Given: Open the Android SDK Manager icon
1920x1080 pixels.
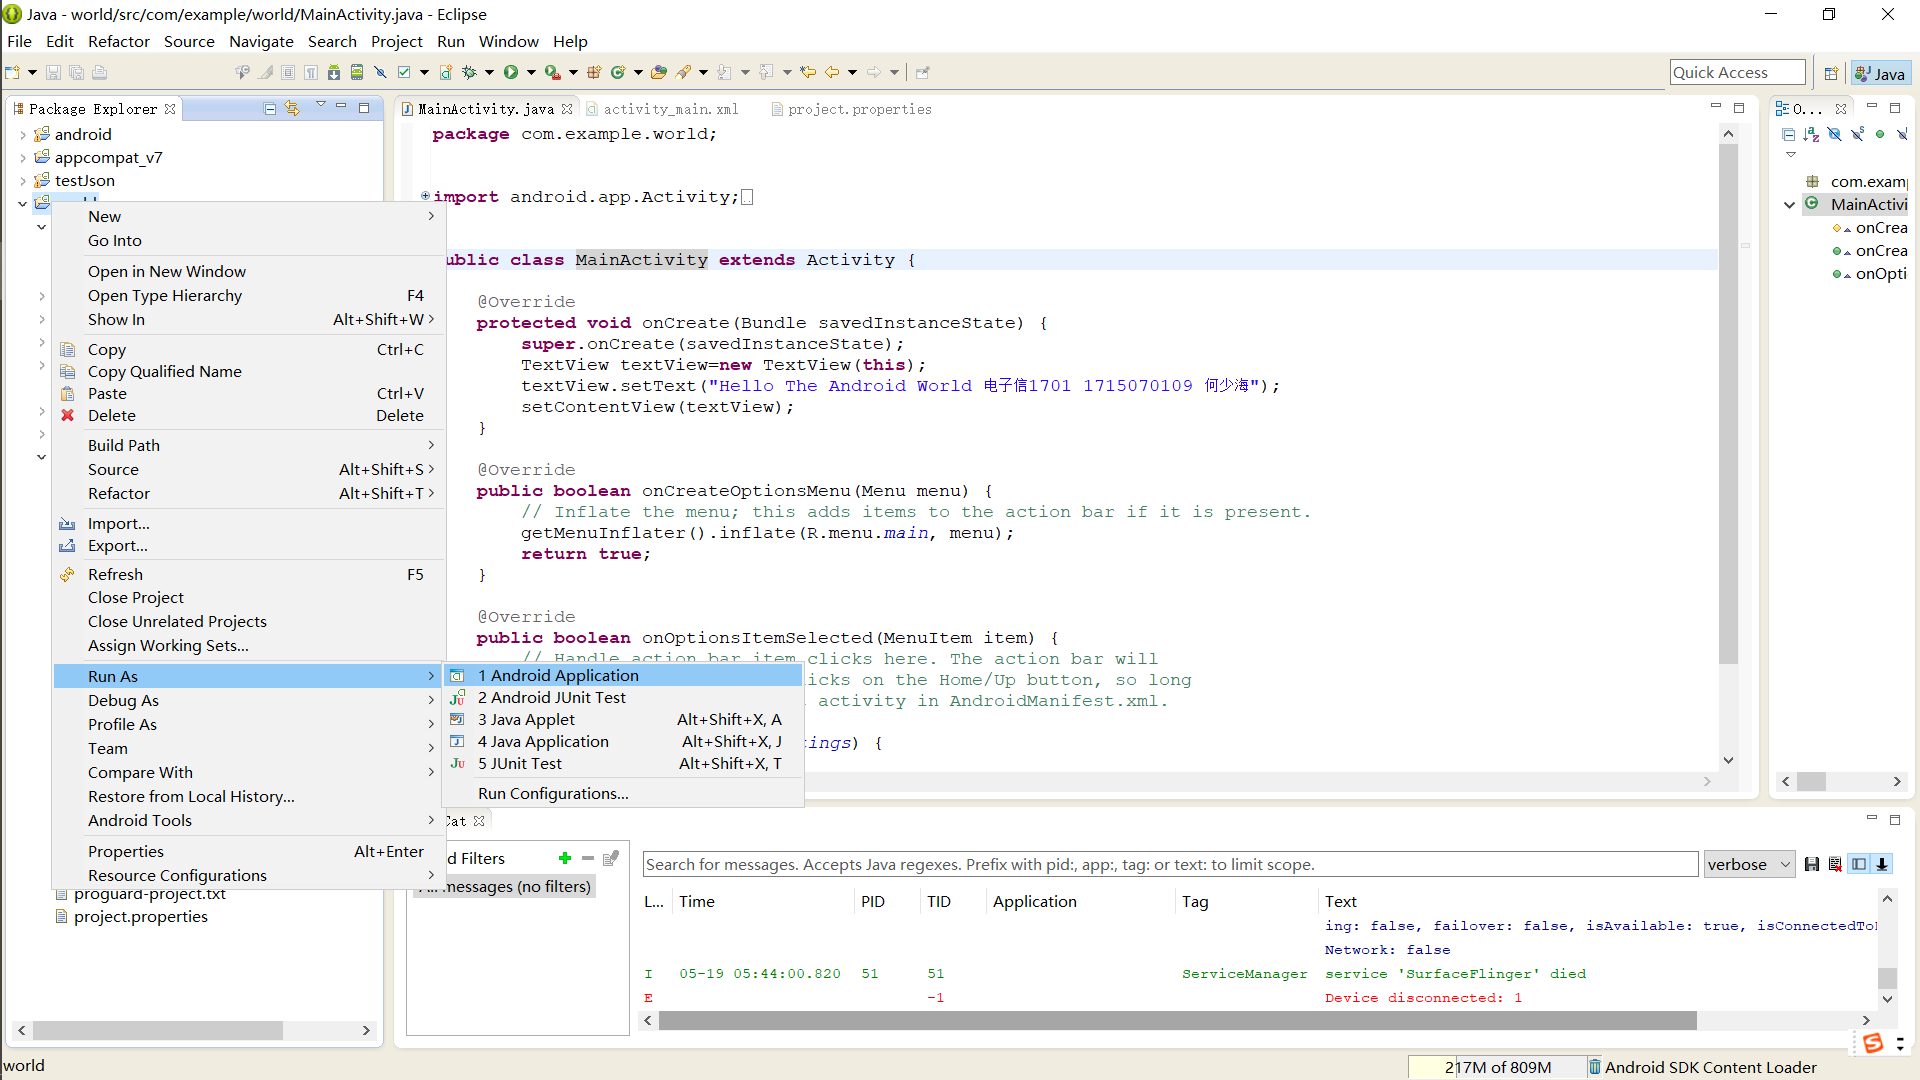Looking at the screenshot, I should click(x=334, y=72).
